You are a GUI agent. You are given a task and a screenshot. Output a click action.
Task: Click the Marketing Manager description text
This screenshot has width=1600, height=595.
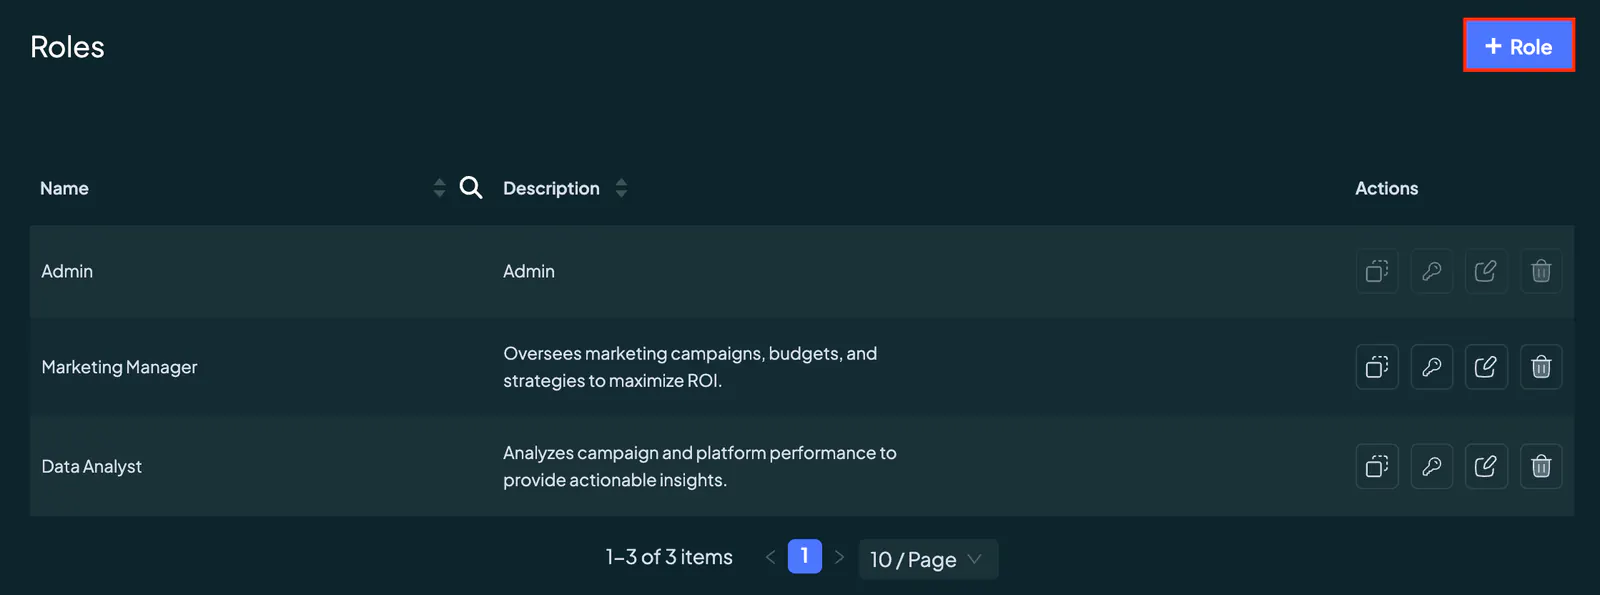[690, 367]
